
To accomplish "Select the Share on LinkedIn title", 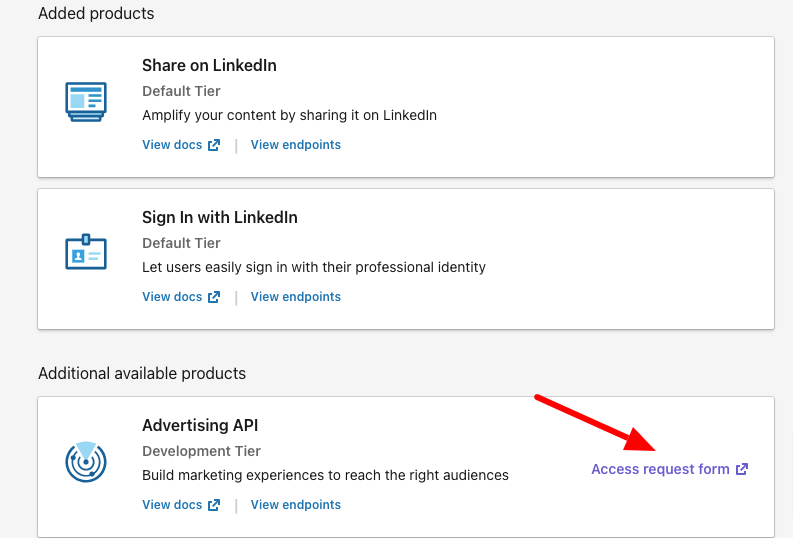I will 209,65.
